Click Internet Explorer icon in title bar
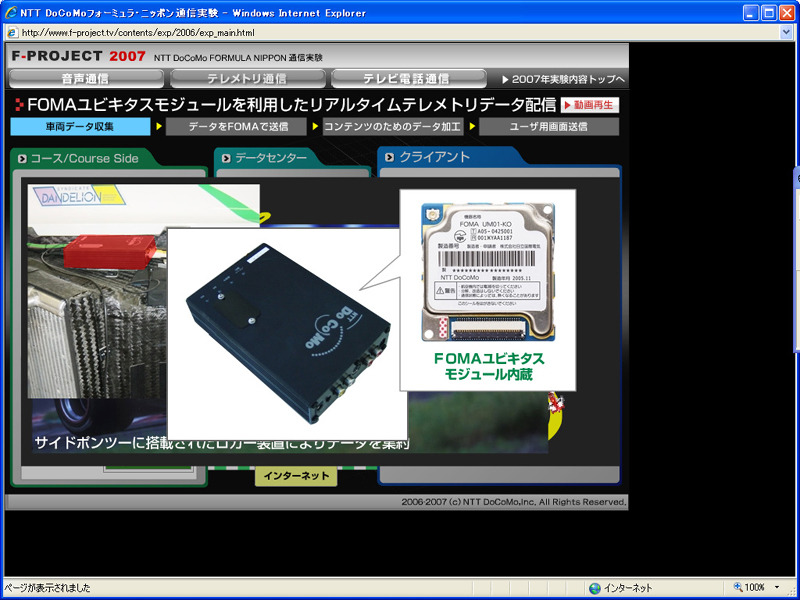This screenshot has width=800, height=600. (x=11, y=13)
